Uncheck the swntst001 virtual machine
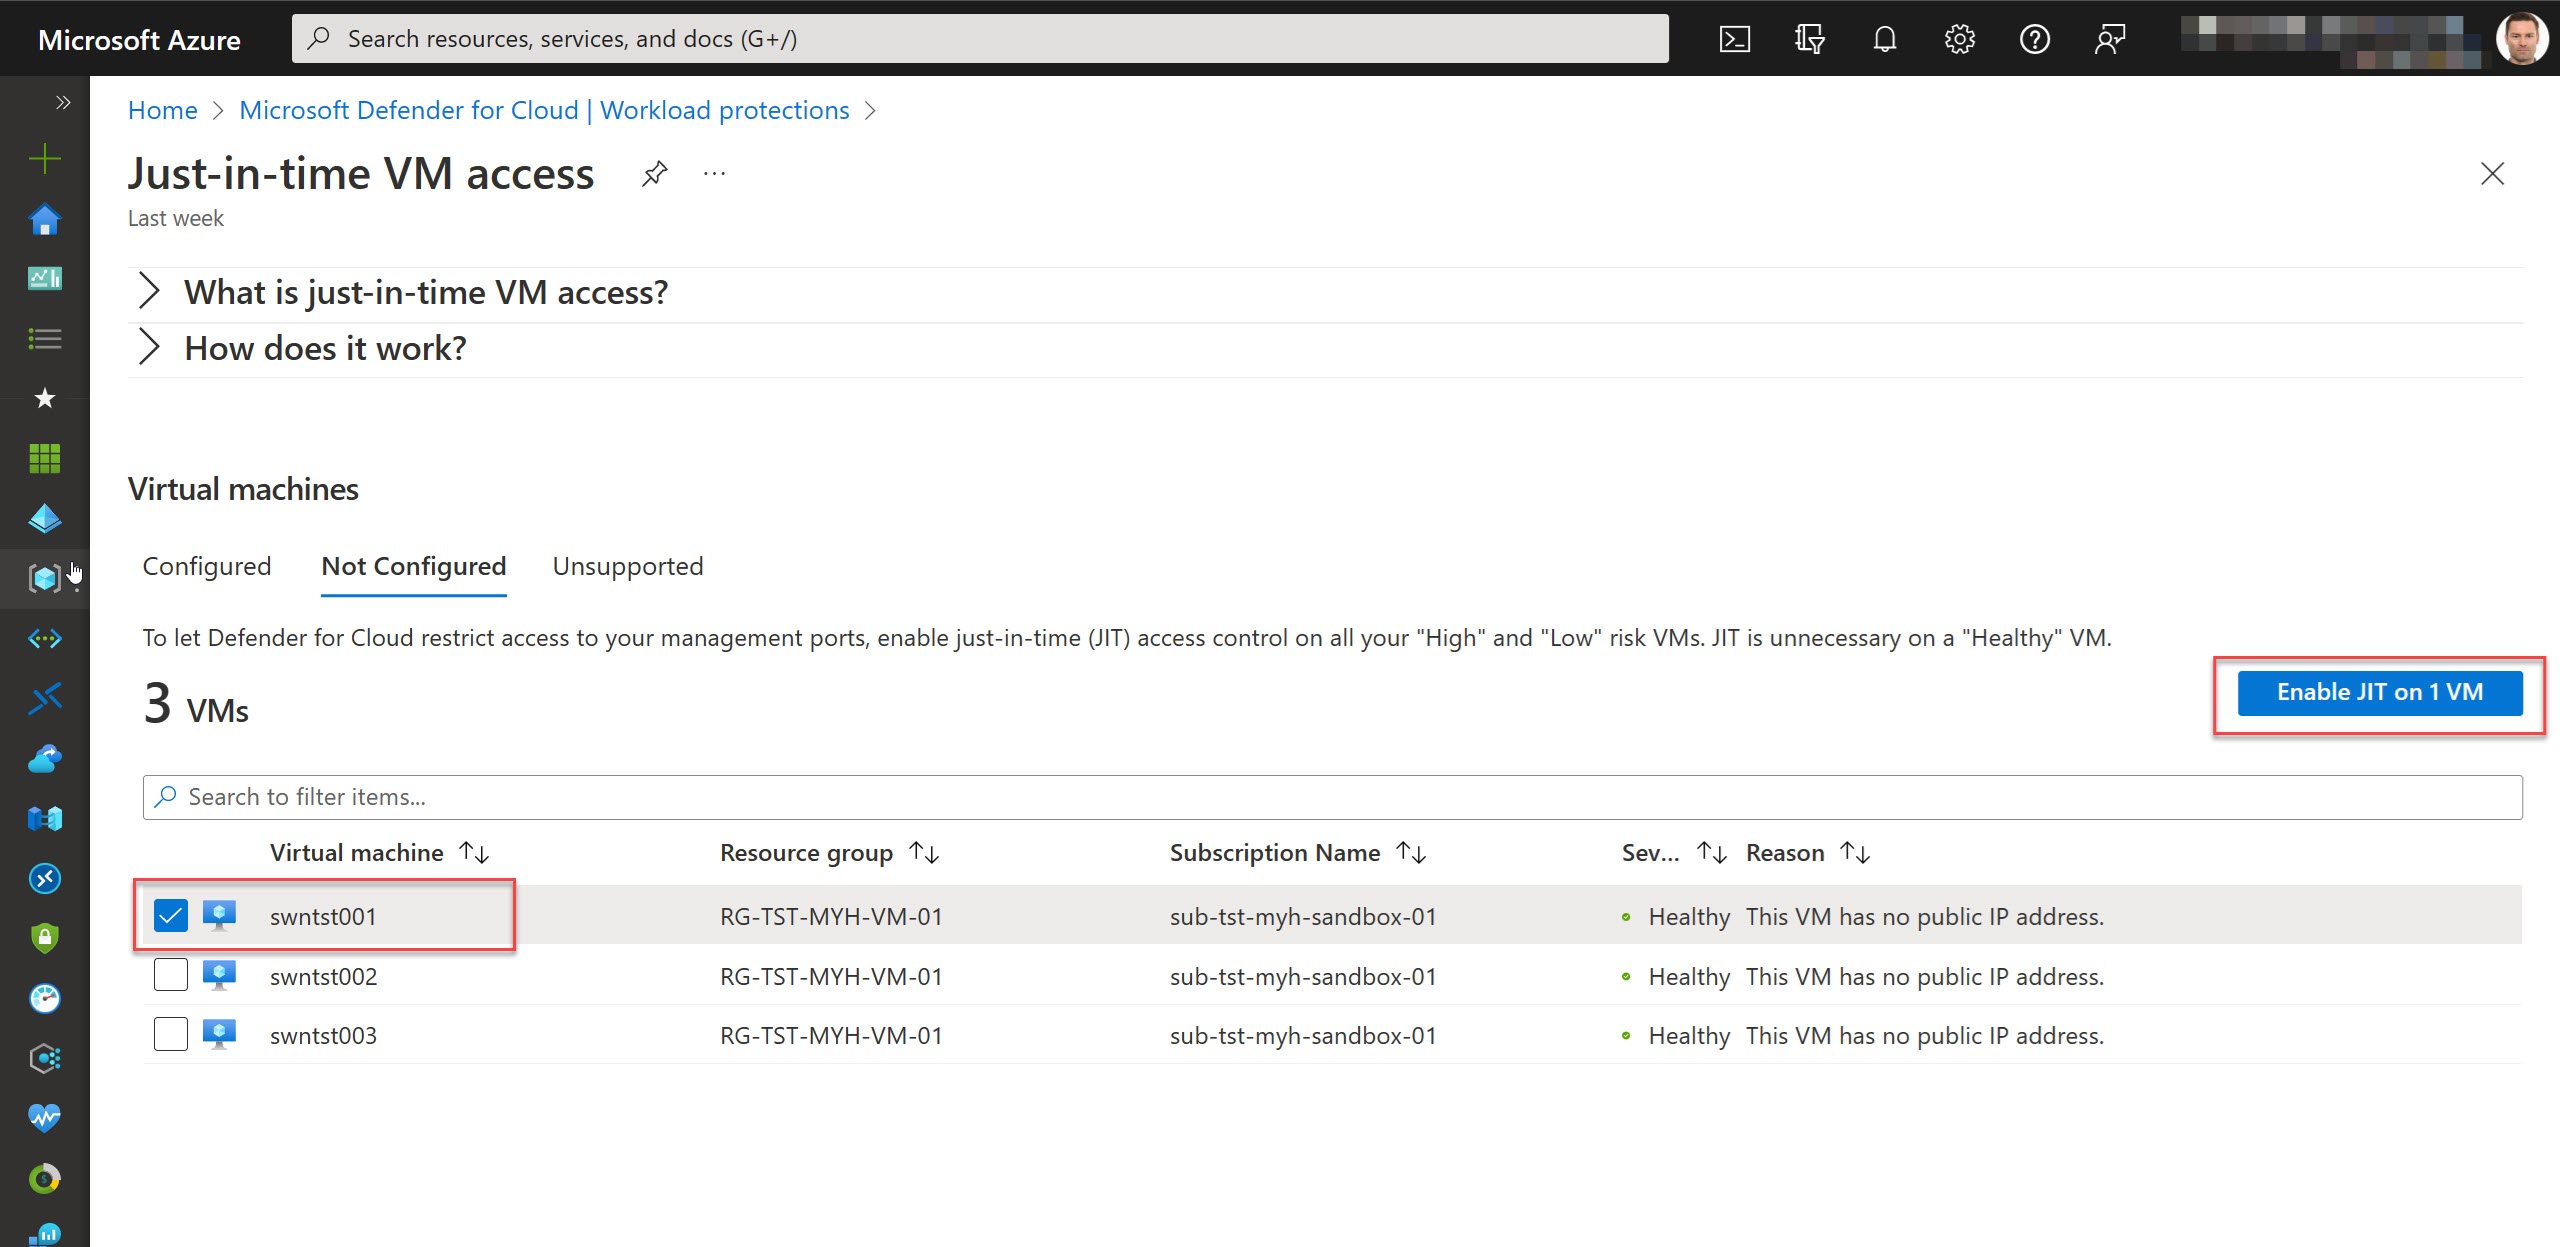 pyautogui.click(x=170, y=915)
